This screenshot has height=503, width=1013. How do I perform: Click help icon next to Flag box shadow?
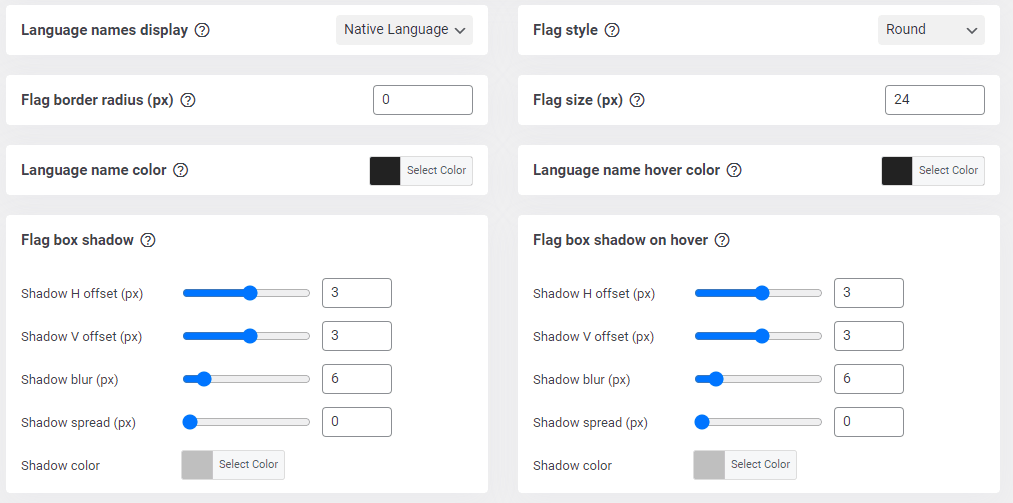click(x=148, y=240)
